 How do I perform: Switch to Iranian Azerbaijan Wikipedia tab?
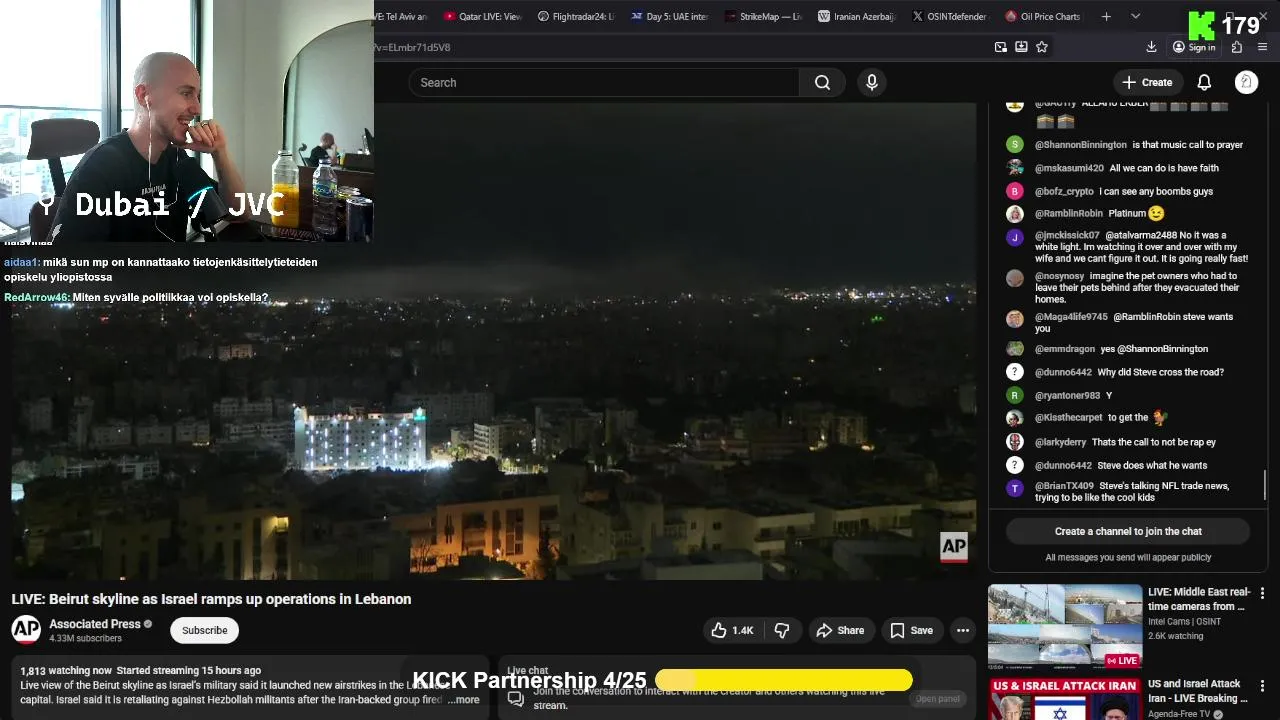click(x=857, y=16)
